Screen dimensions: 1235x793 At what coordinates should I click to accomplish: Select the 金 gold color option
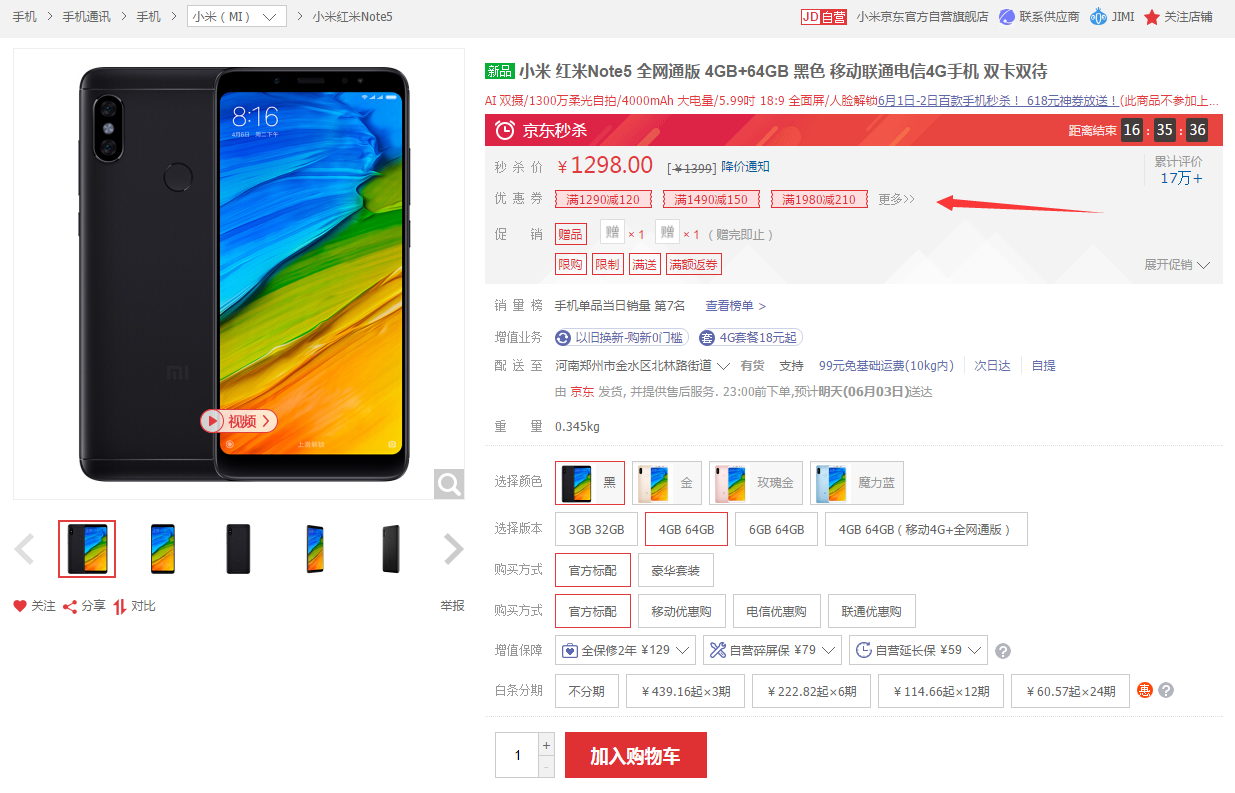tap(667, 483)
